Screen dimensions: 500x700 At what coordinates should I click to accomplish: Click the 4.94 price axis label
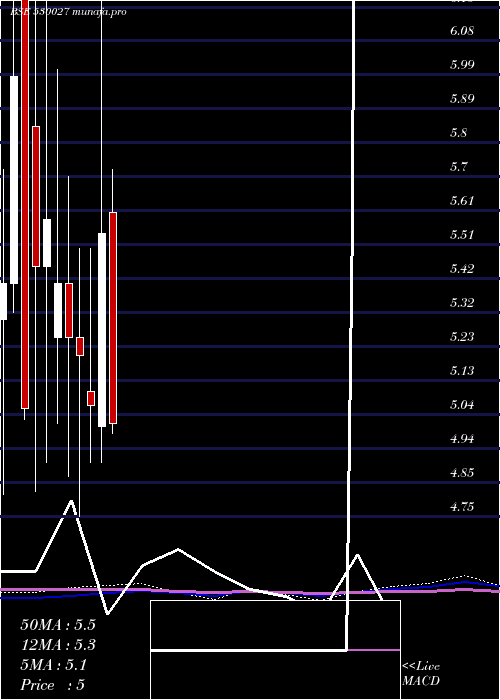click(x=461, y=439)
